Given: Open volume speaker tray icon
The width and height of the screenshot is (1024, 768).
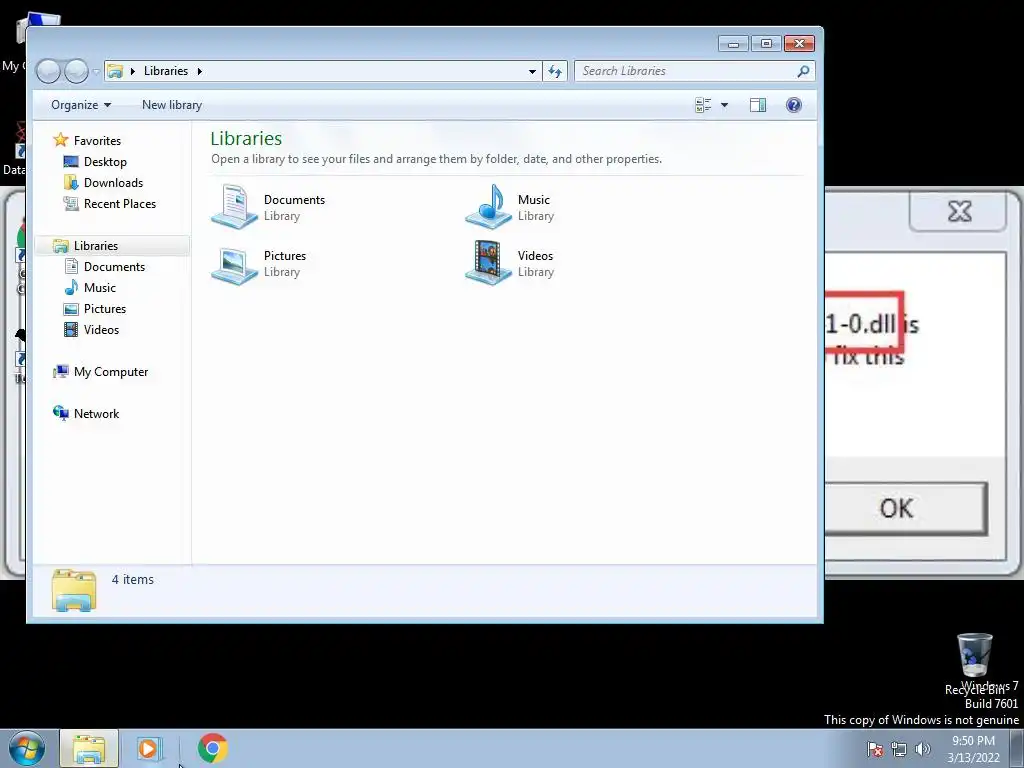Looking at the screenshot, I should (923, 748).
